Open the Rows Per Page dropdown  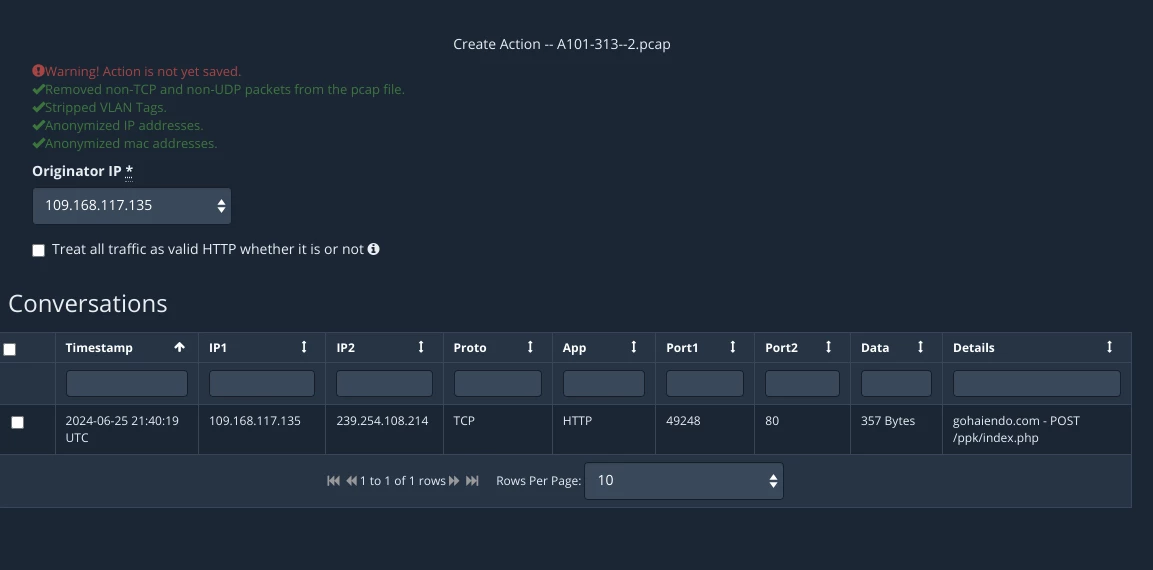[684, 481]
